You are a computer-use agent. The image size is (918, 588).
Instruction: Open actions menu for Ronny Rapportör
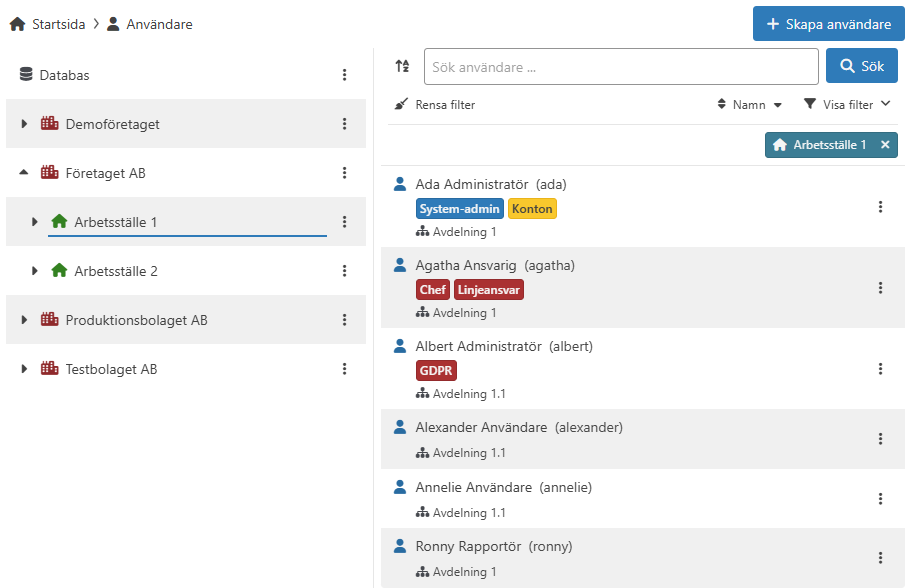[880, 558]
